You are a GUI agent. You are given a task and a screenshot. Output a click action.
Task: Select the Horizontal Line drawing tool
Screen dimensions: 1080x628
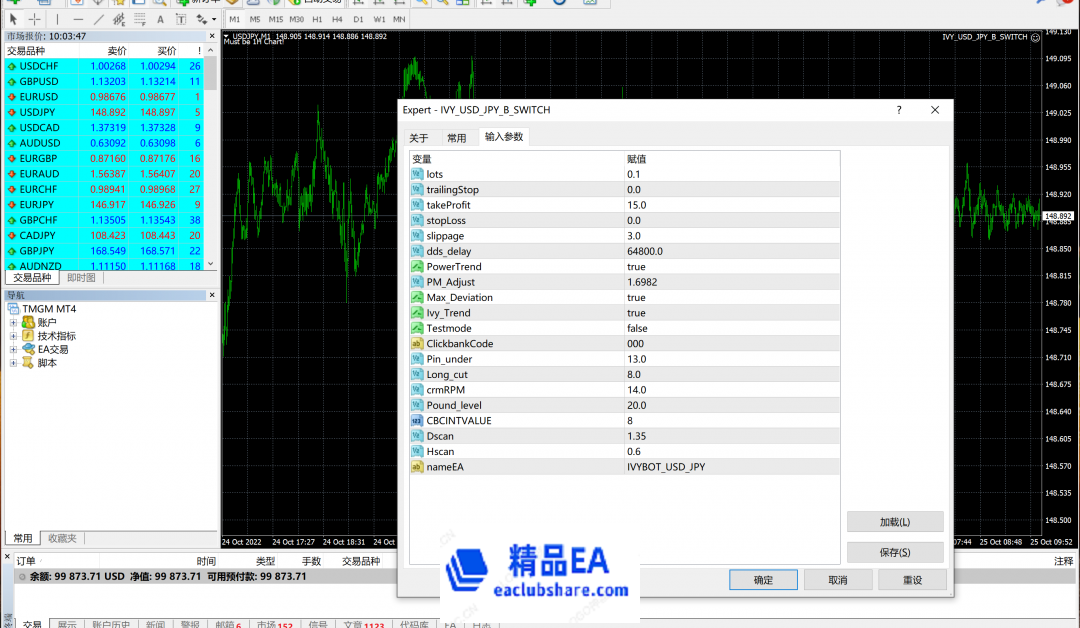(78, 18)
